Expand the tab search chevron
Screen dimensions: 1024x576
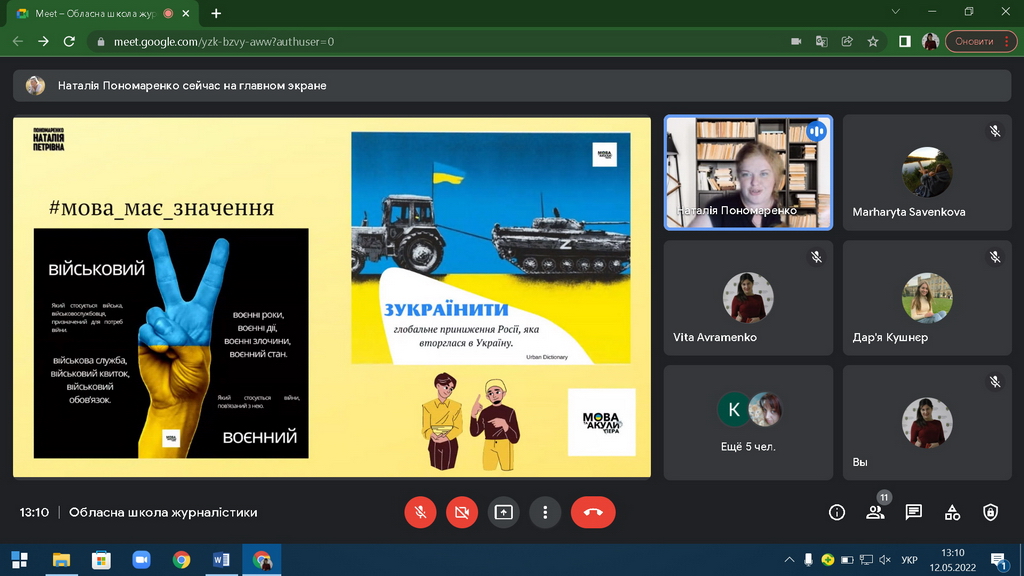coord(895,12)
